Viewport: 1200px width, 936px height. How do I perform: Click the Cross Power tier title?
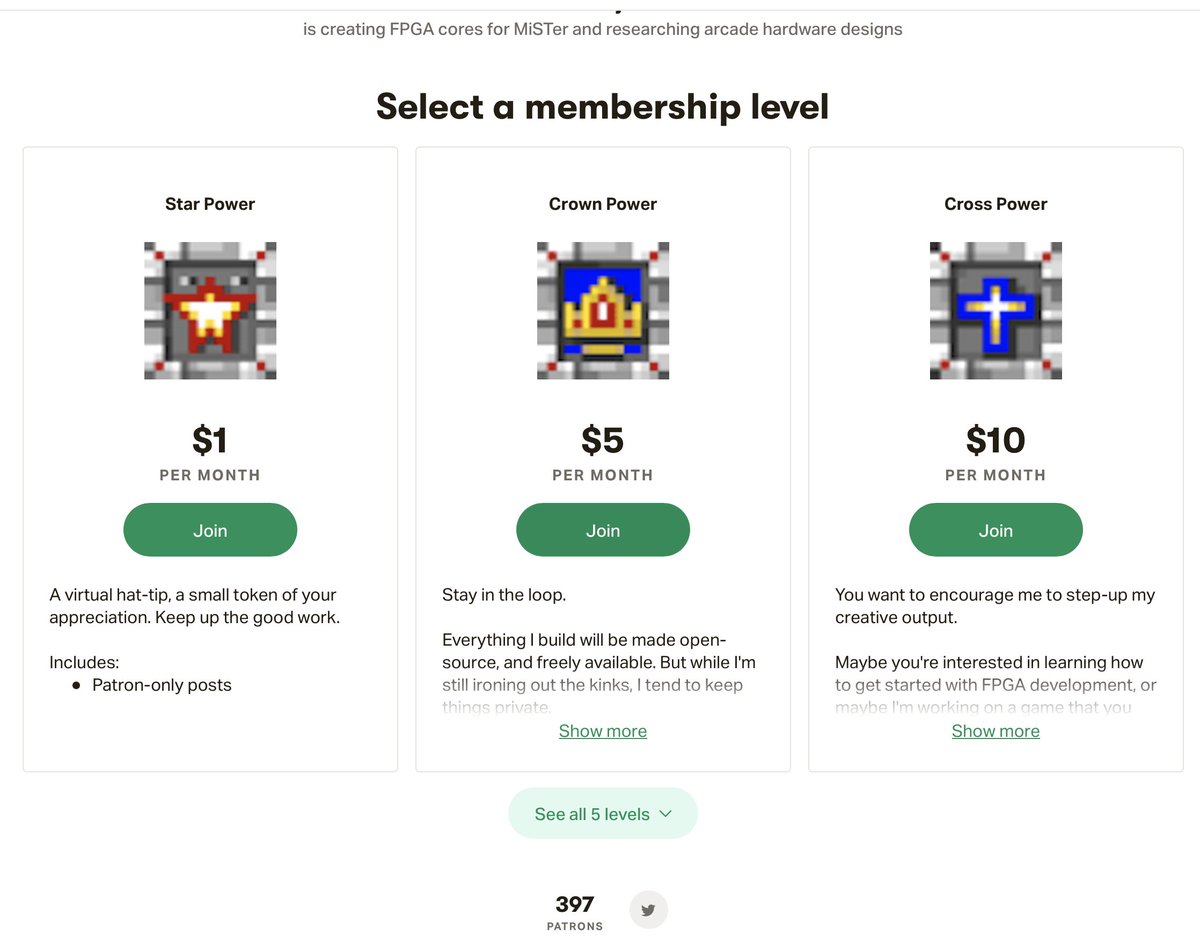click(x=996, y=204)
